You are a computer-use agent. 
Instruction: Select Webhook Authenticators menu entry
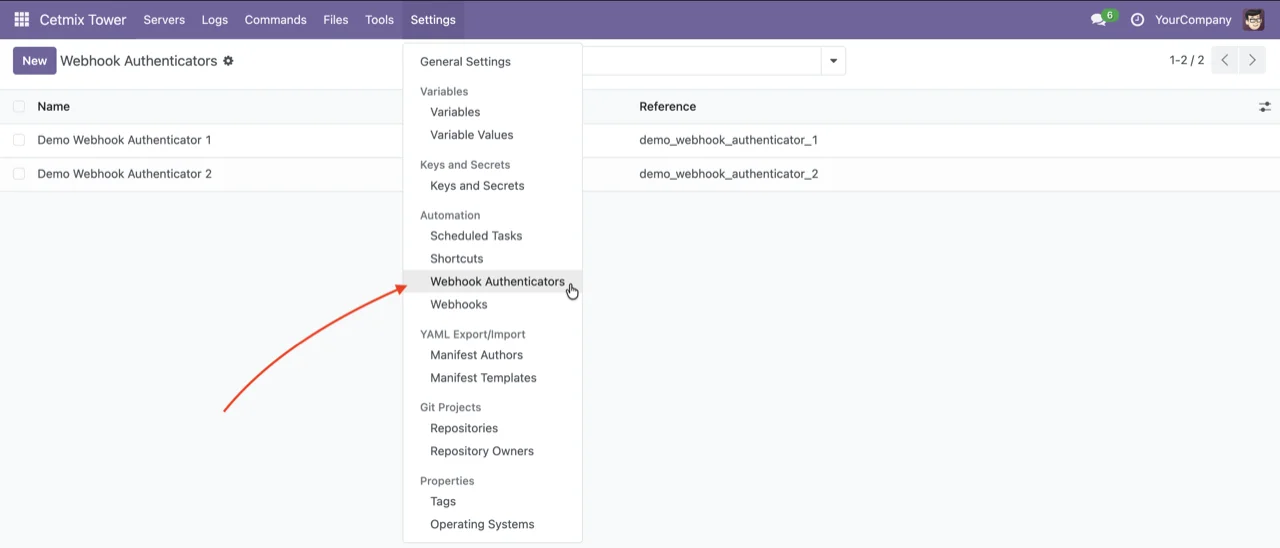point(492,282)
